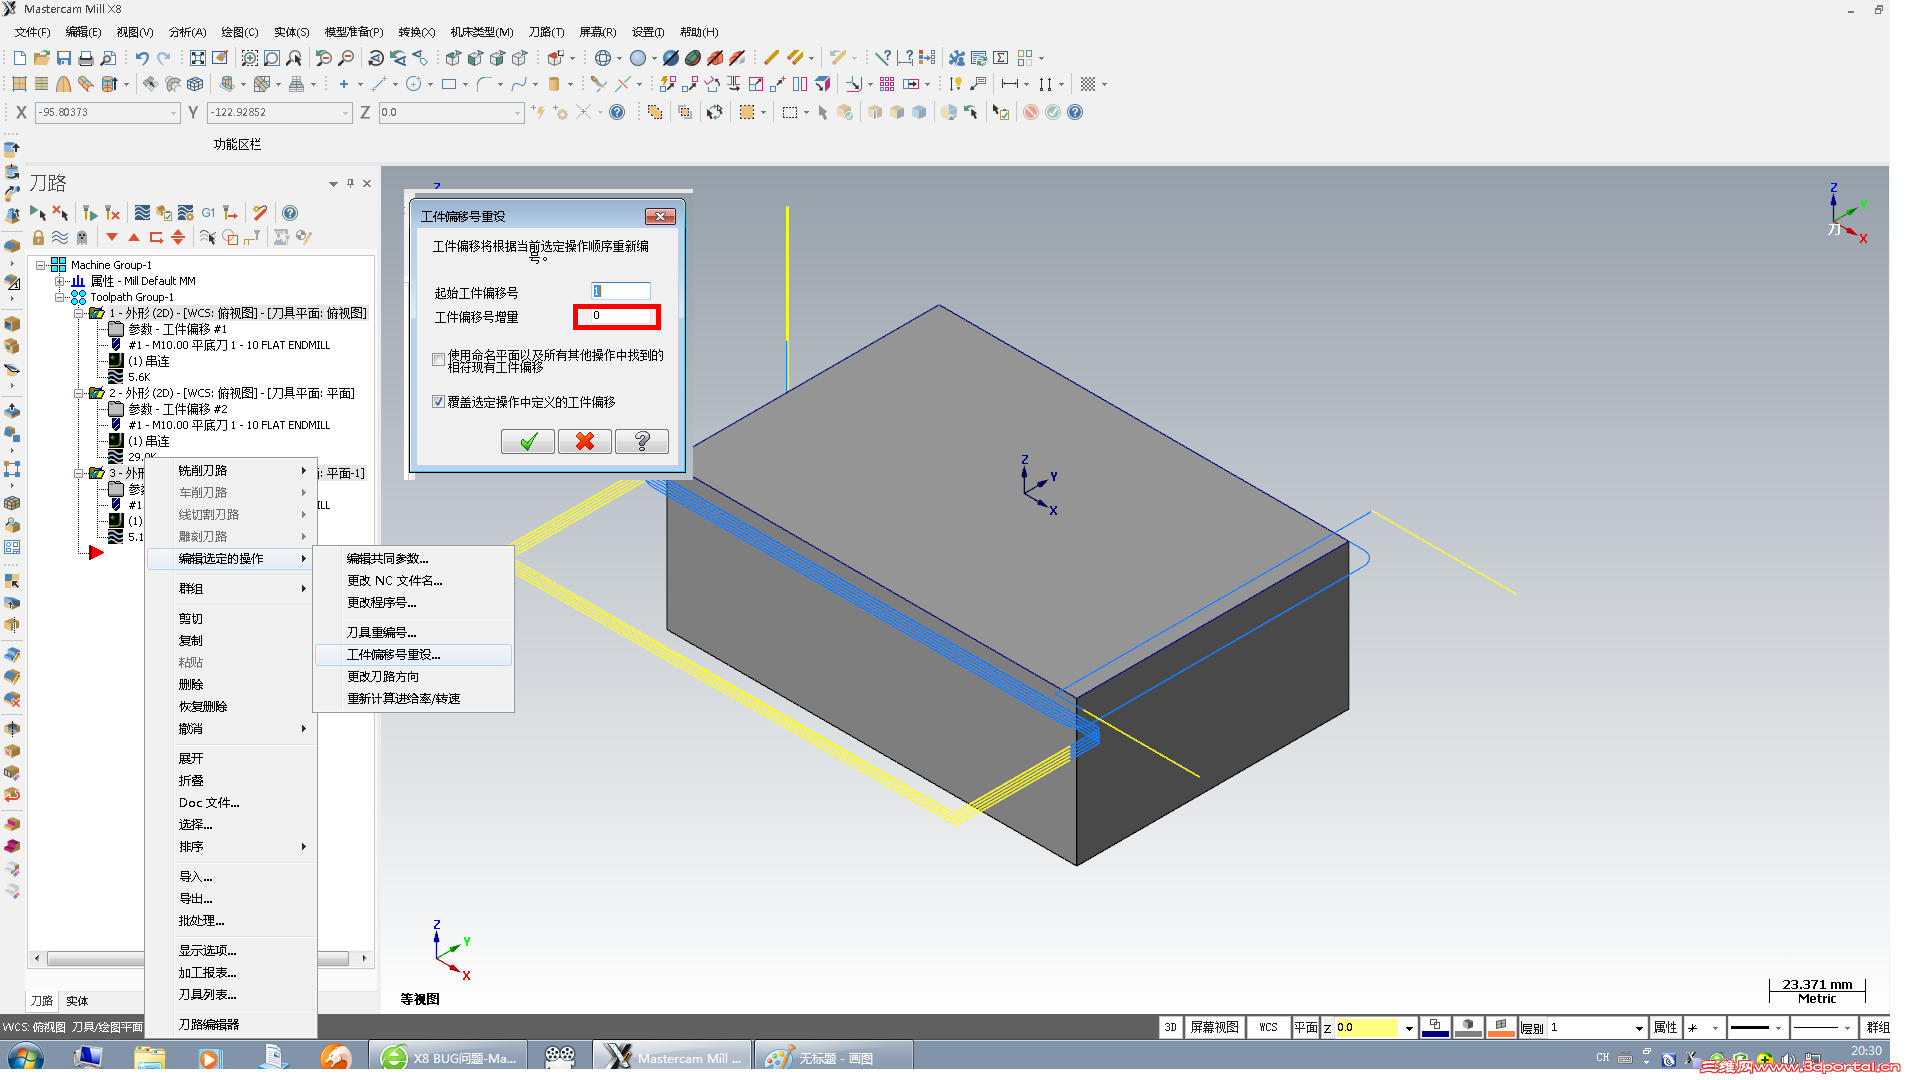
Task: Uncheck the override defined work offsets checkbox
Action: click(439, 402)
